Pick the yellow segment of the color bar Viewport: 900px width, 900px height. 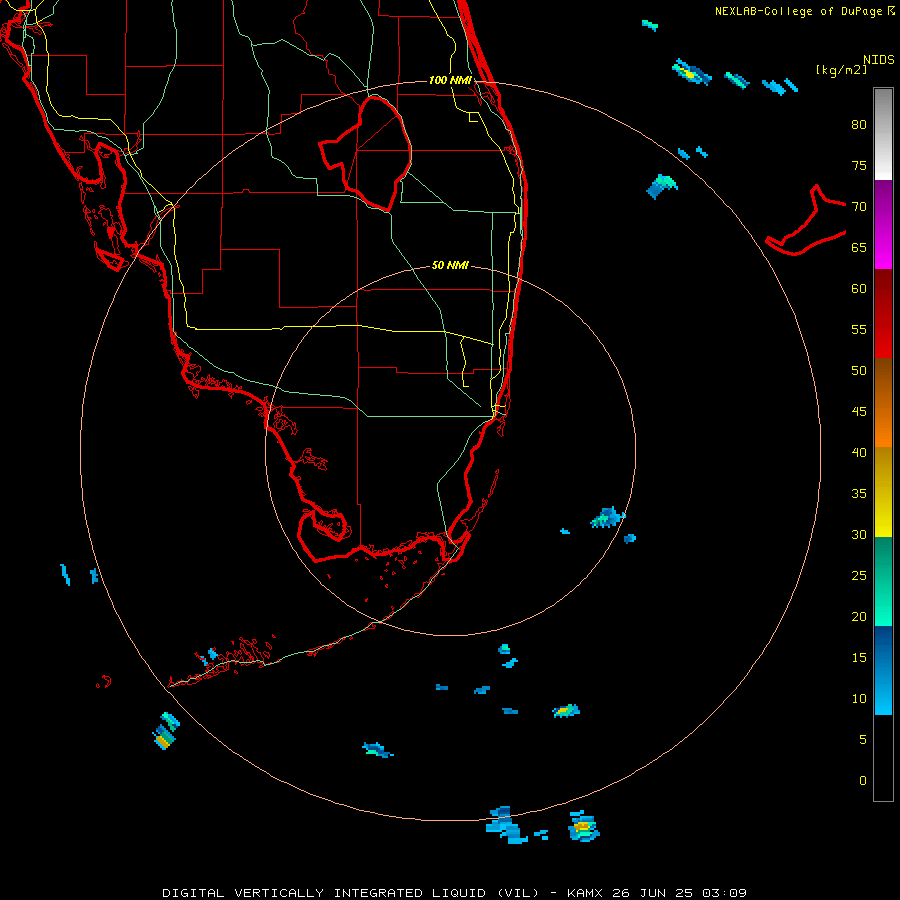(883, 492)
